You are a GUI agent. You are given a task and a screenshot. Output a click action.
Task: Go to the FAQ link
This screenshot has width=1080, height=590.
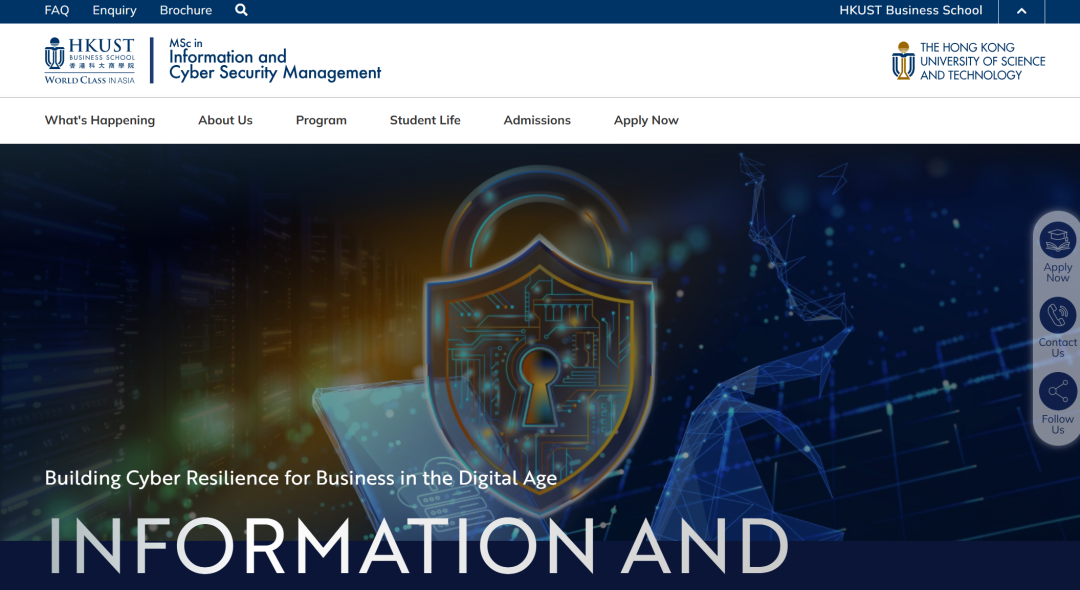click(56, 10)
